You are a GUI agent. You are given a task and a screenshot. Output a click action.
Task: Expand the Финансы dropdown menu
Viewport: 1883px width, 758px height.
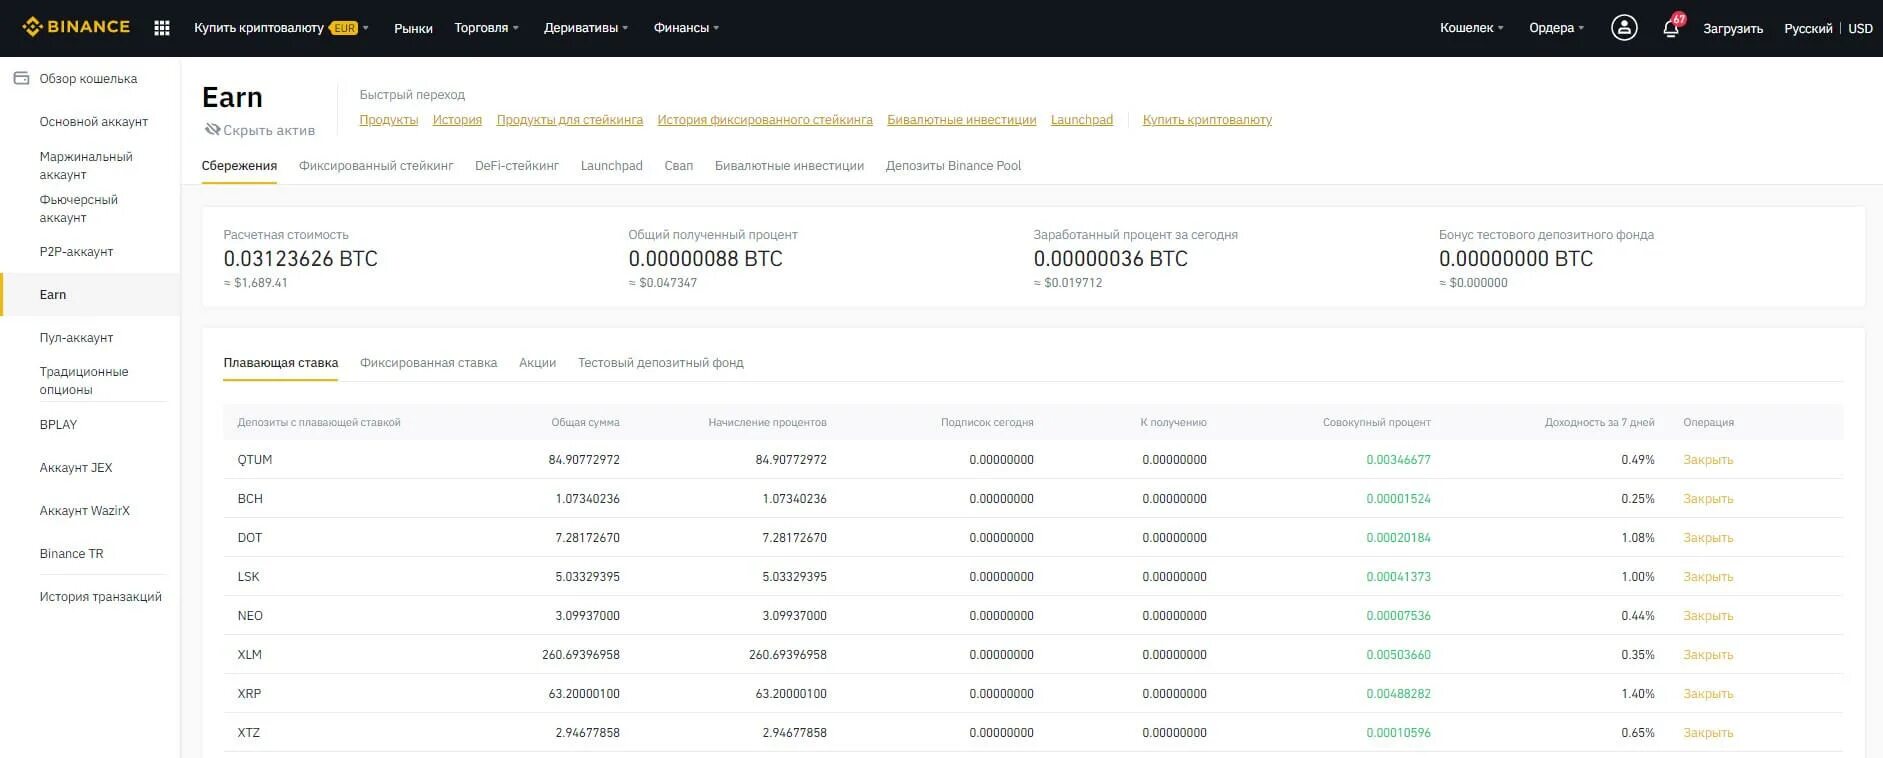click(x=686, y=28)
